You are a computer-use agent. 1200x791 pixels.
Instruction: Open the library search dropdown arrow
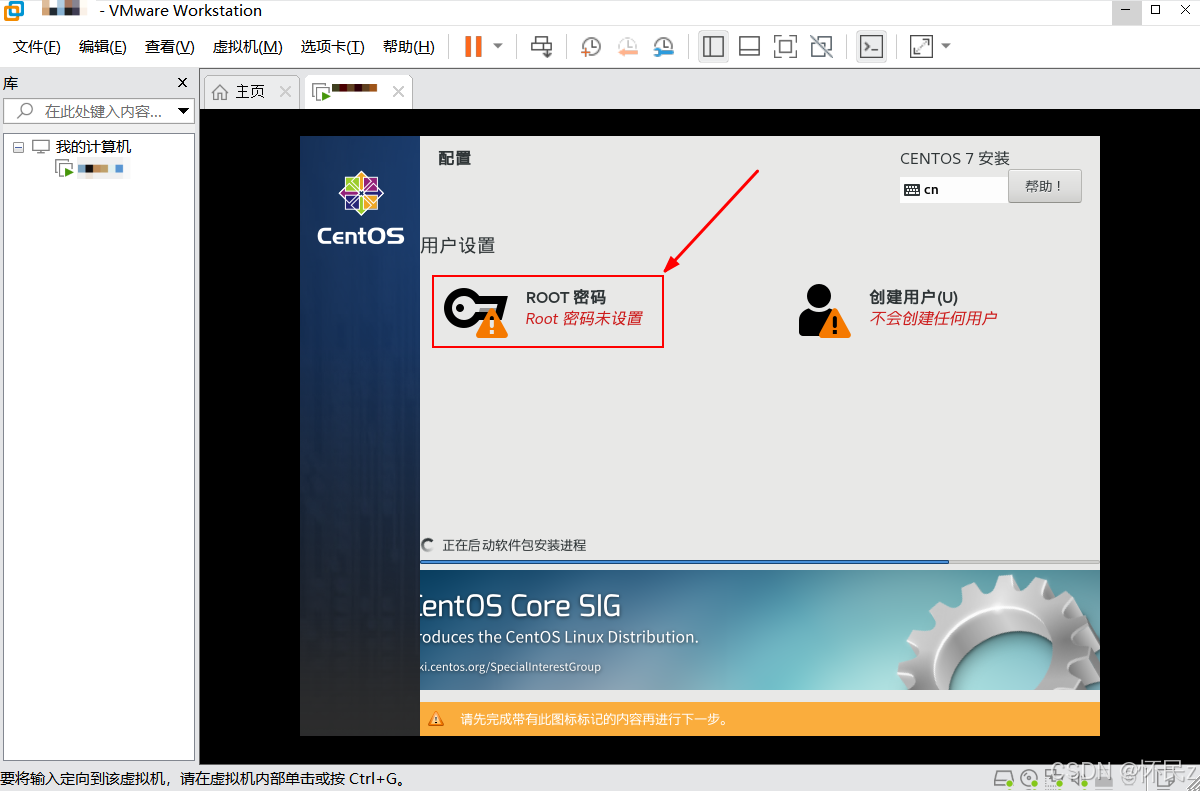[183, 111]
